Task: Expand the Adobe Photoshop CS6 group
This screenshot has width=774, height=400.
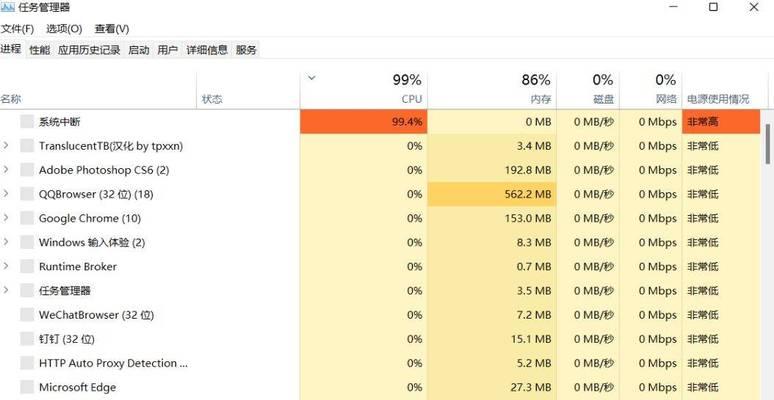Action: click(6, 170)
